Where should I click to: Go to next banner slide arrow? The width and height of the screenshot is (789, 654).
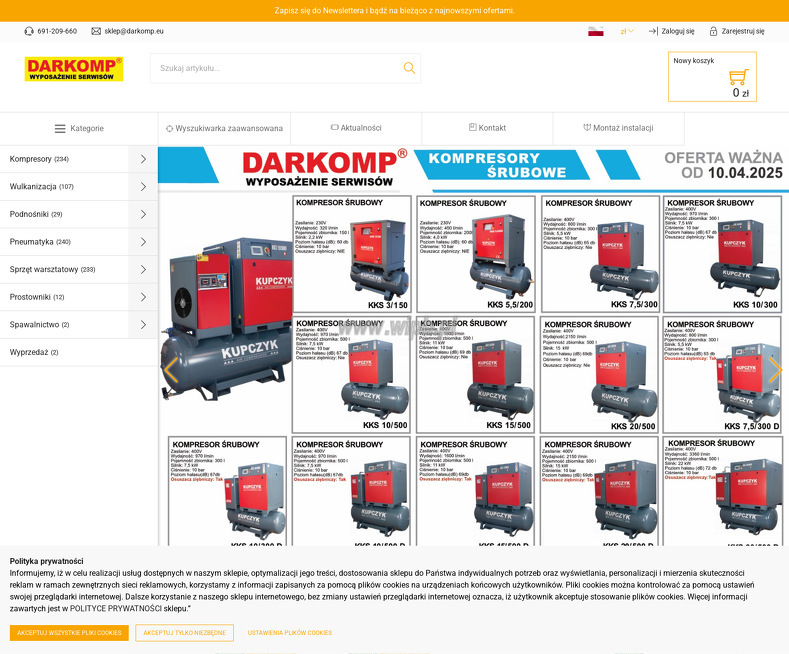point(775,370)
